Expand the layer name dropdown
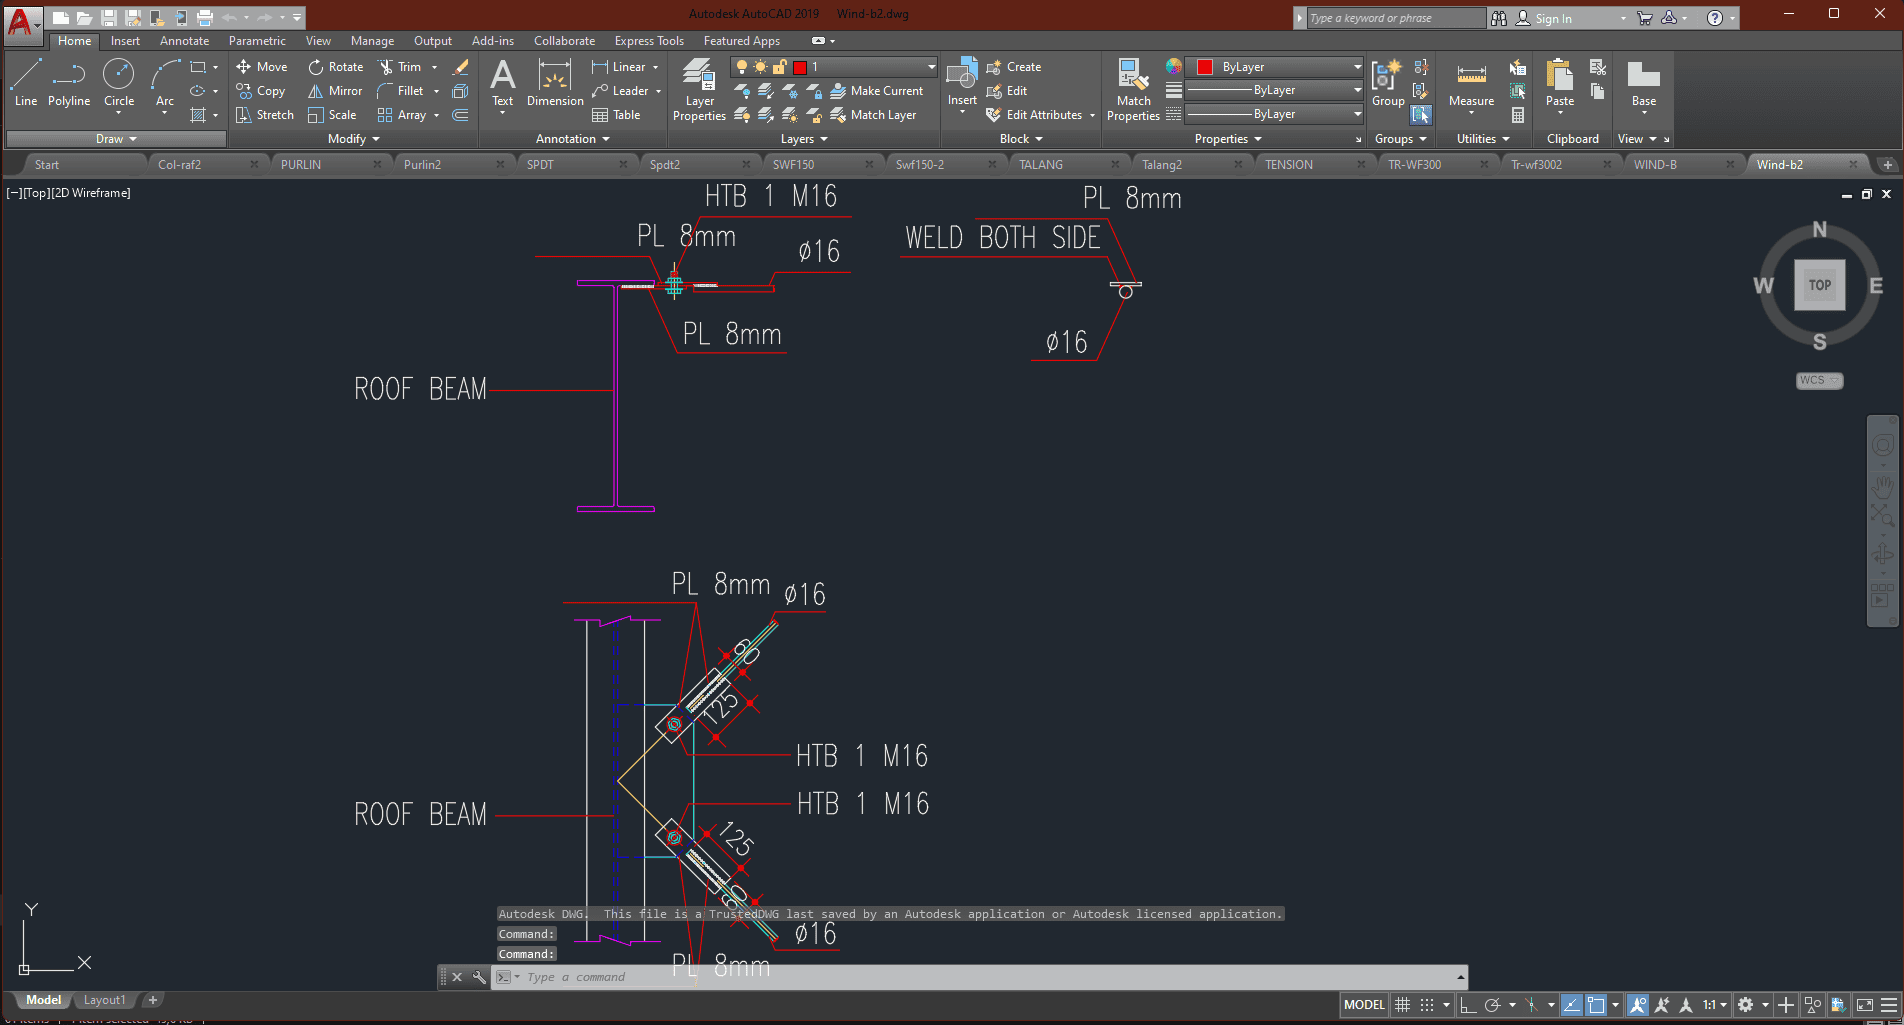 click(931, 67)
